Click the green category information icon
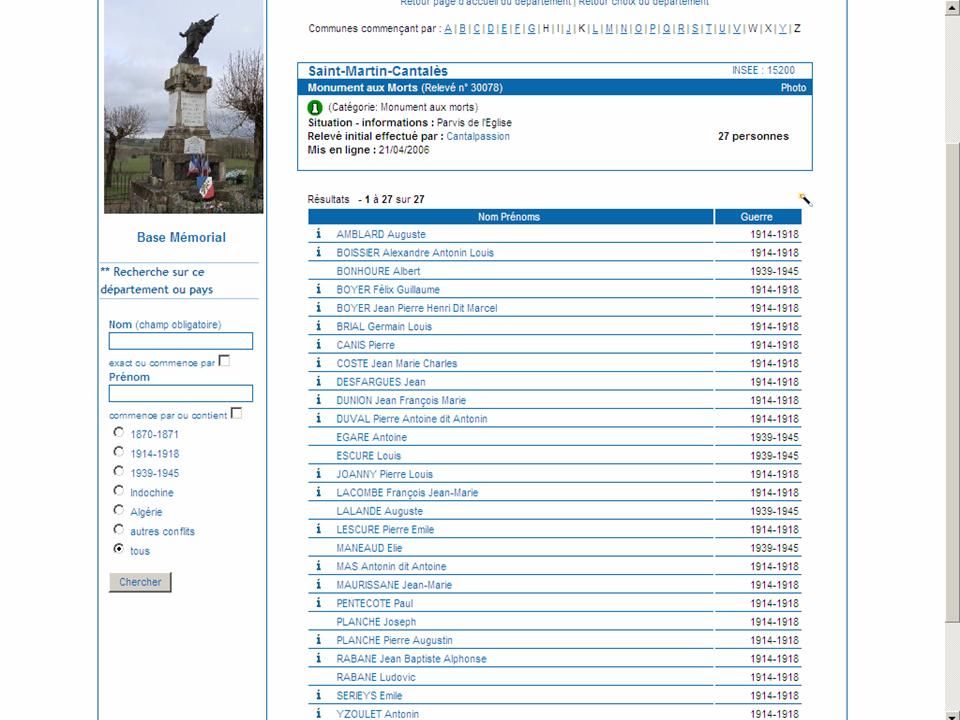Image resolution: width=960 pixels, height=720 pixels. pyautogui.click(x=315, y=107)
